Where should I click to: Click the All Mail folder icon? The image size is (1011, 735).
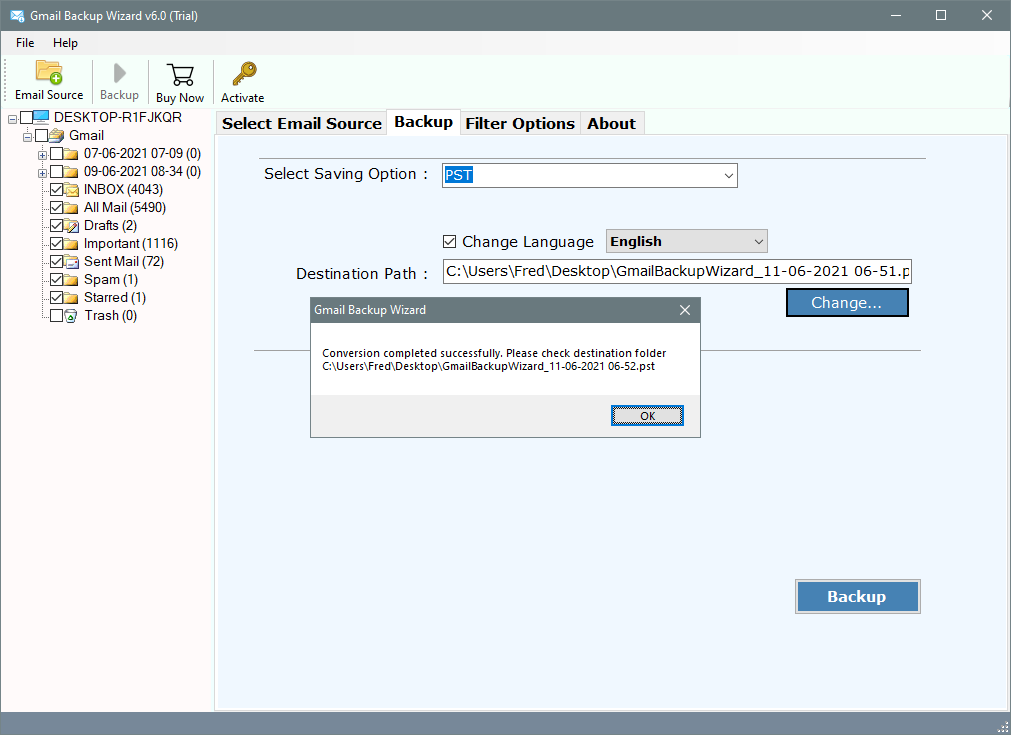tap(71, 208)
